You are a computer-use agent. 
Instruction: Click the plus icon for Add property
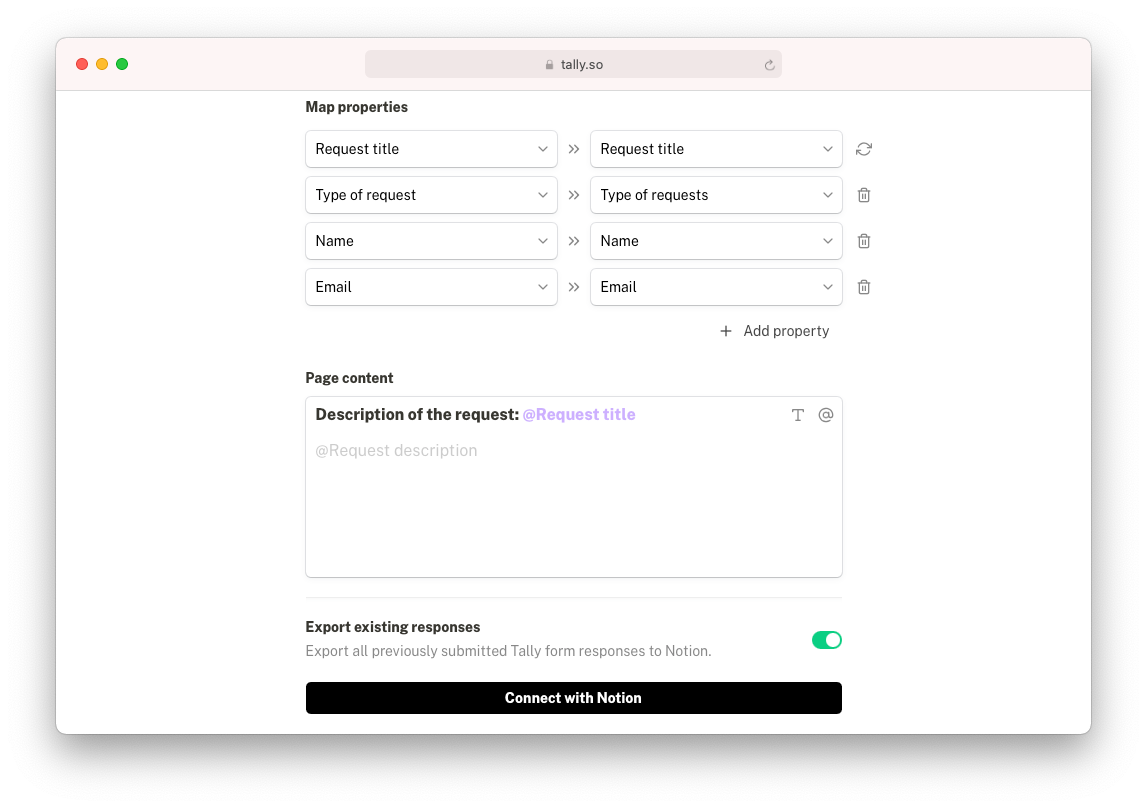(726, 331)
